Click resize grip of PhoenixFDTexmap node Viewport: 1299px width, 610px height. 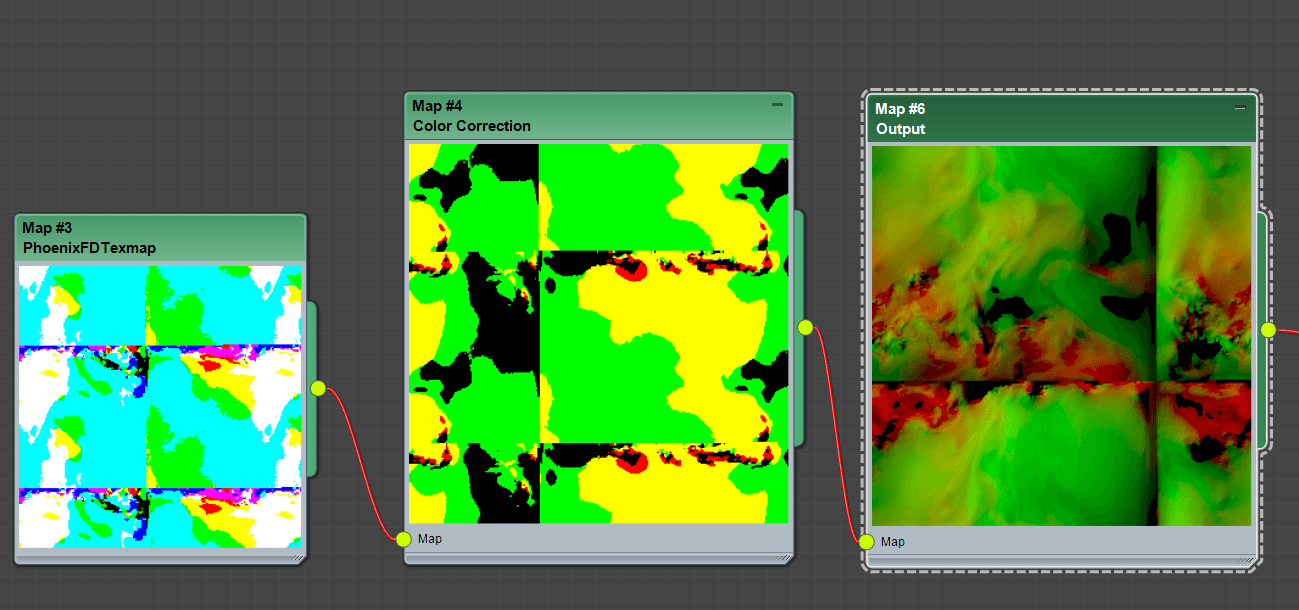pos(297,558)
